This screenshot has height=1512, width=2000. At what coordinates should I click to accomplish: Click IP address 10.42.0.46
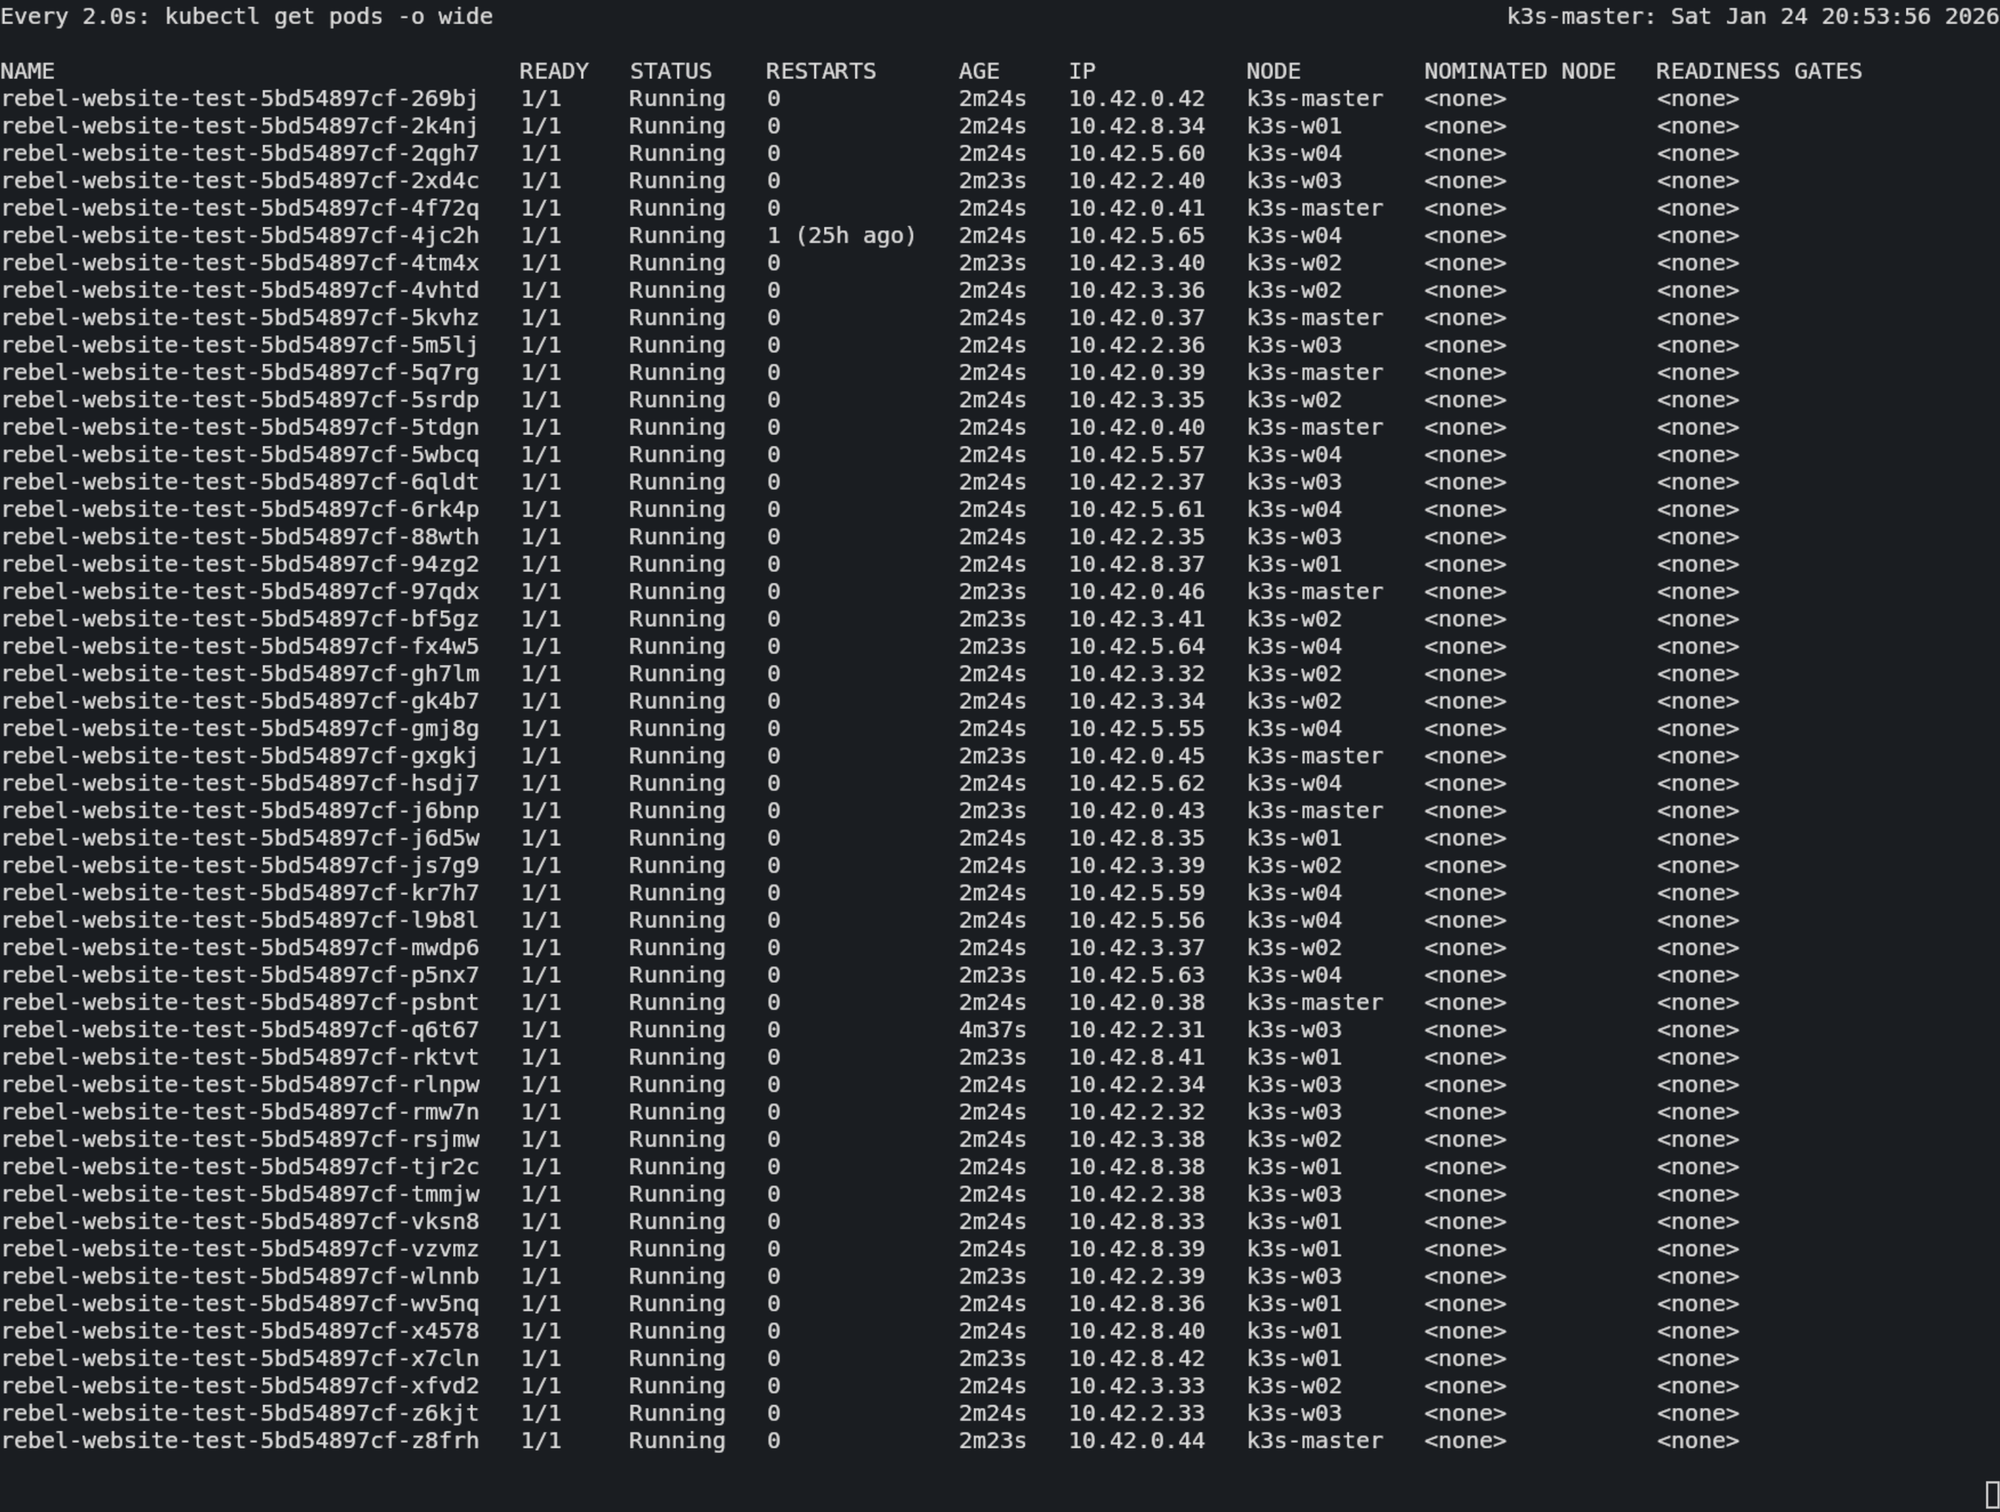(1136, 592)
